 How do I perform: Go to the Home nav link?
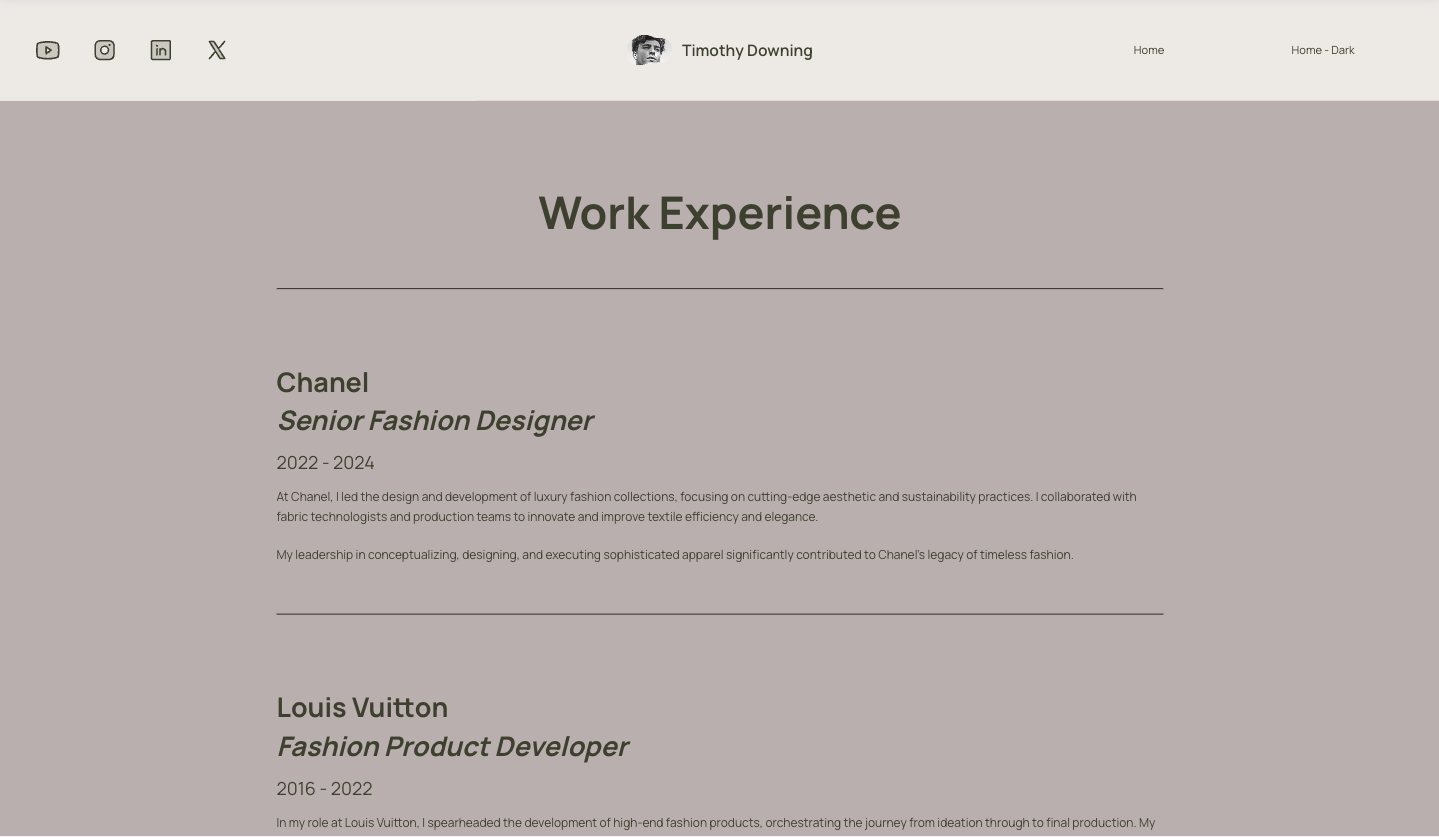(x=1148, y=50)
